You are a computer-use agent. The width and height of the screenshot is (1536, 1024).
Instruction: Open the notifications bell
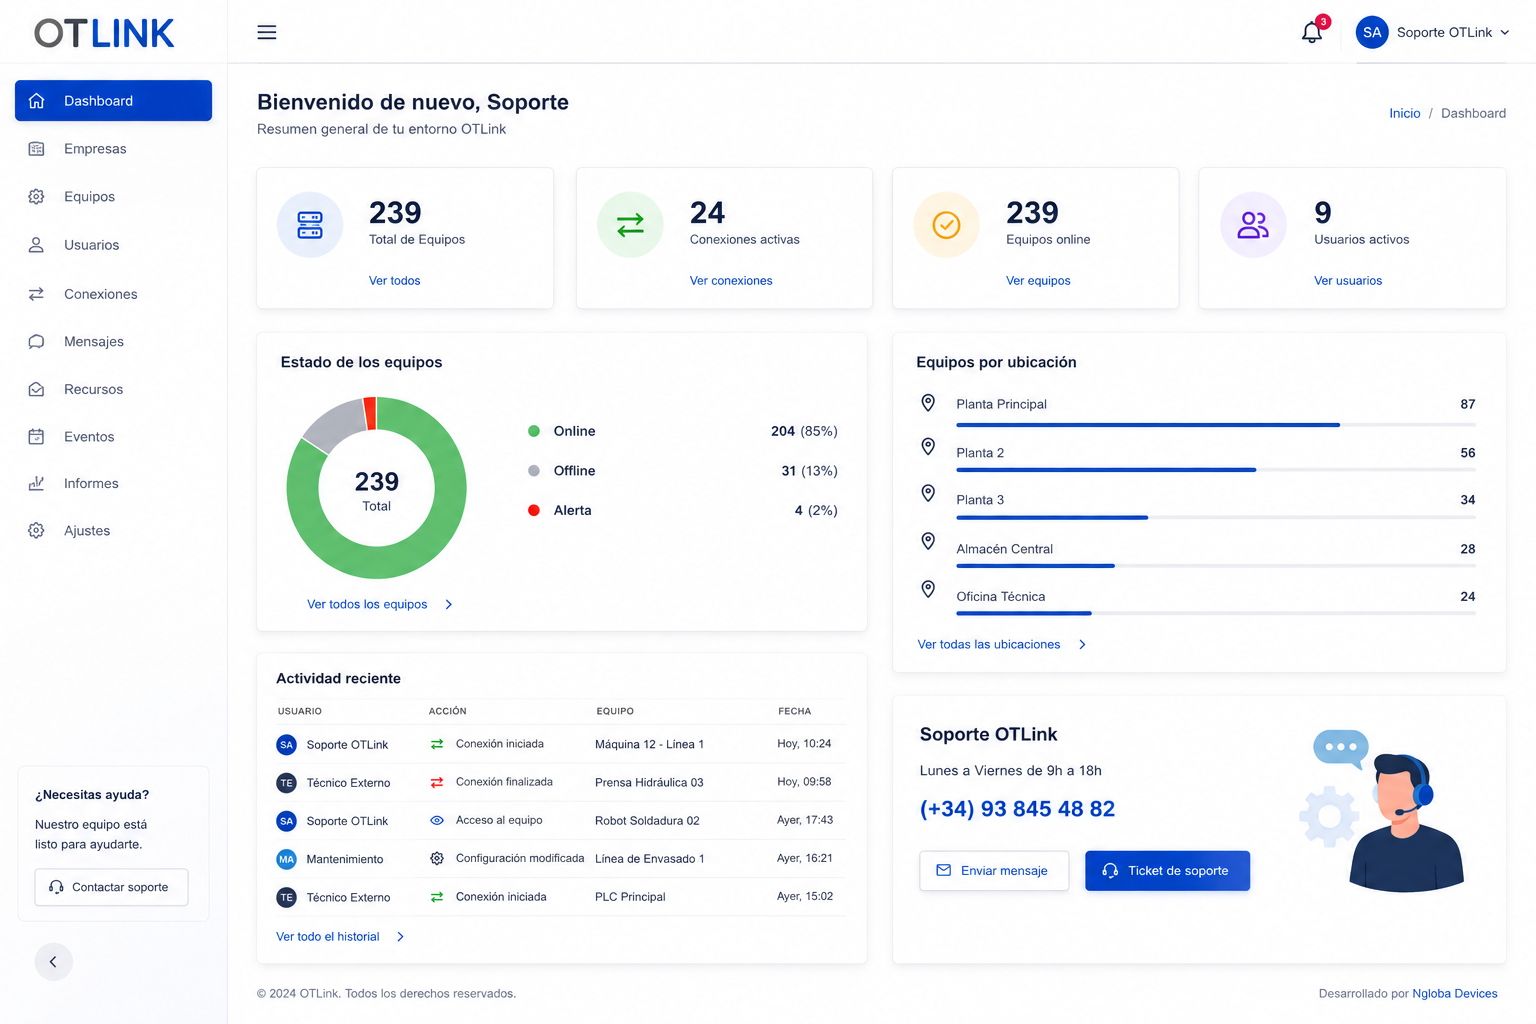pyautogui.click(x=1312, y=33)
